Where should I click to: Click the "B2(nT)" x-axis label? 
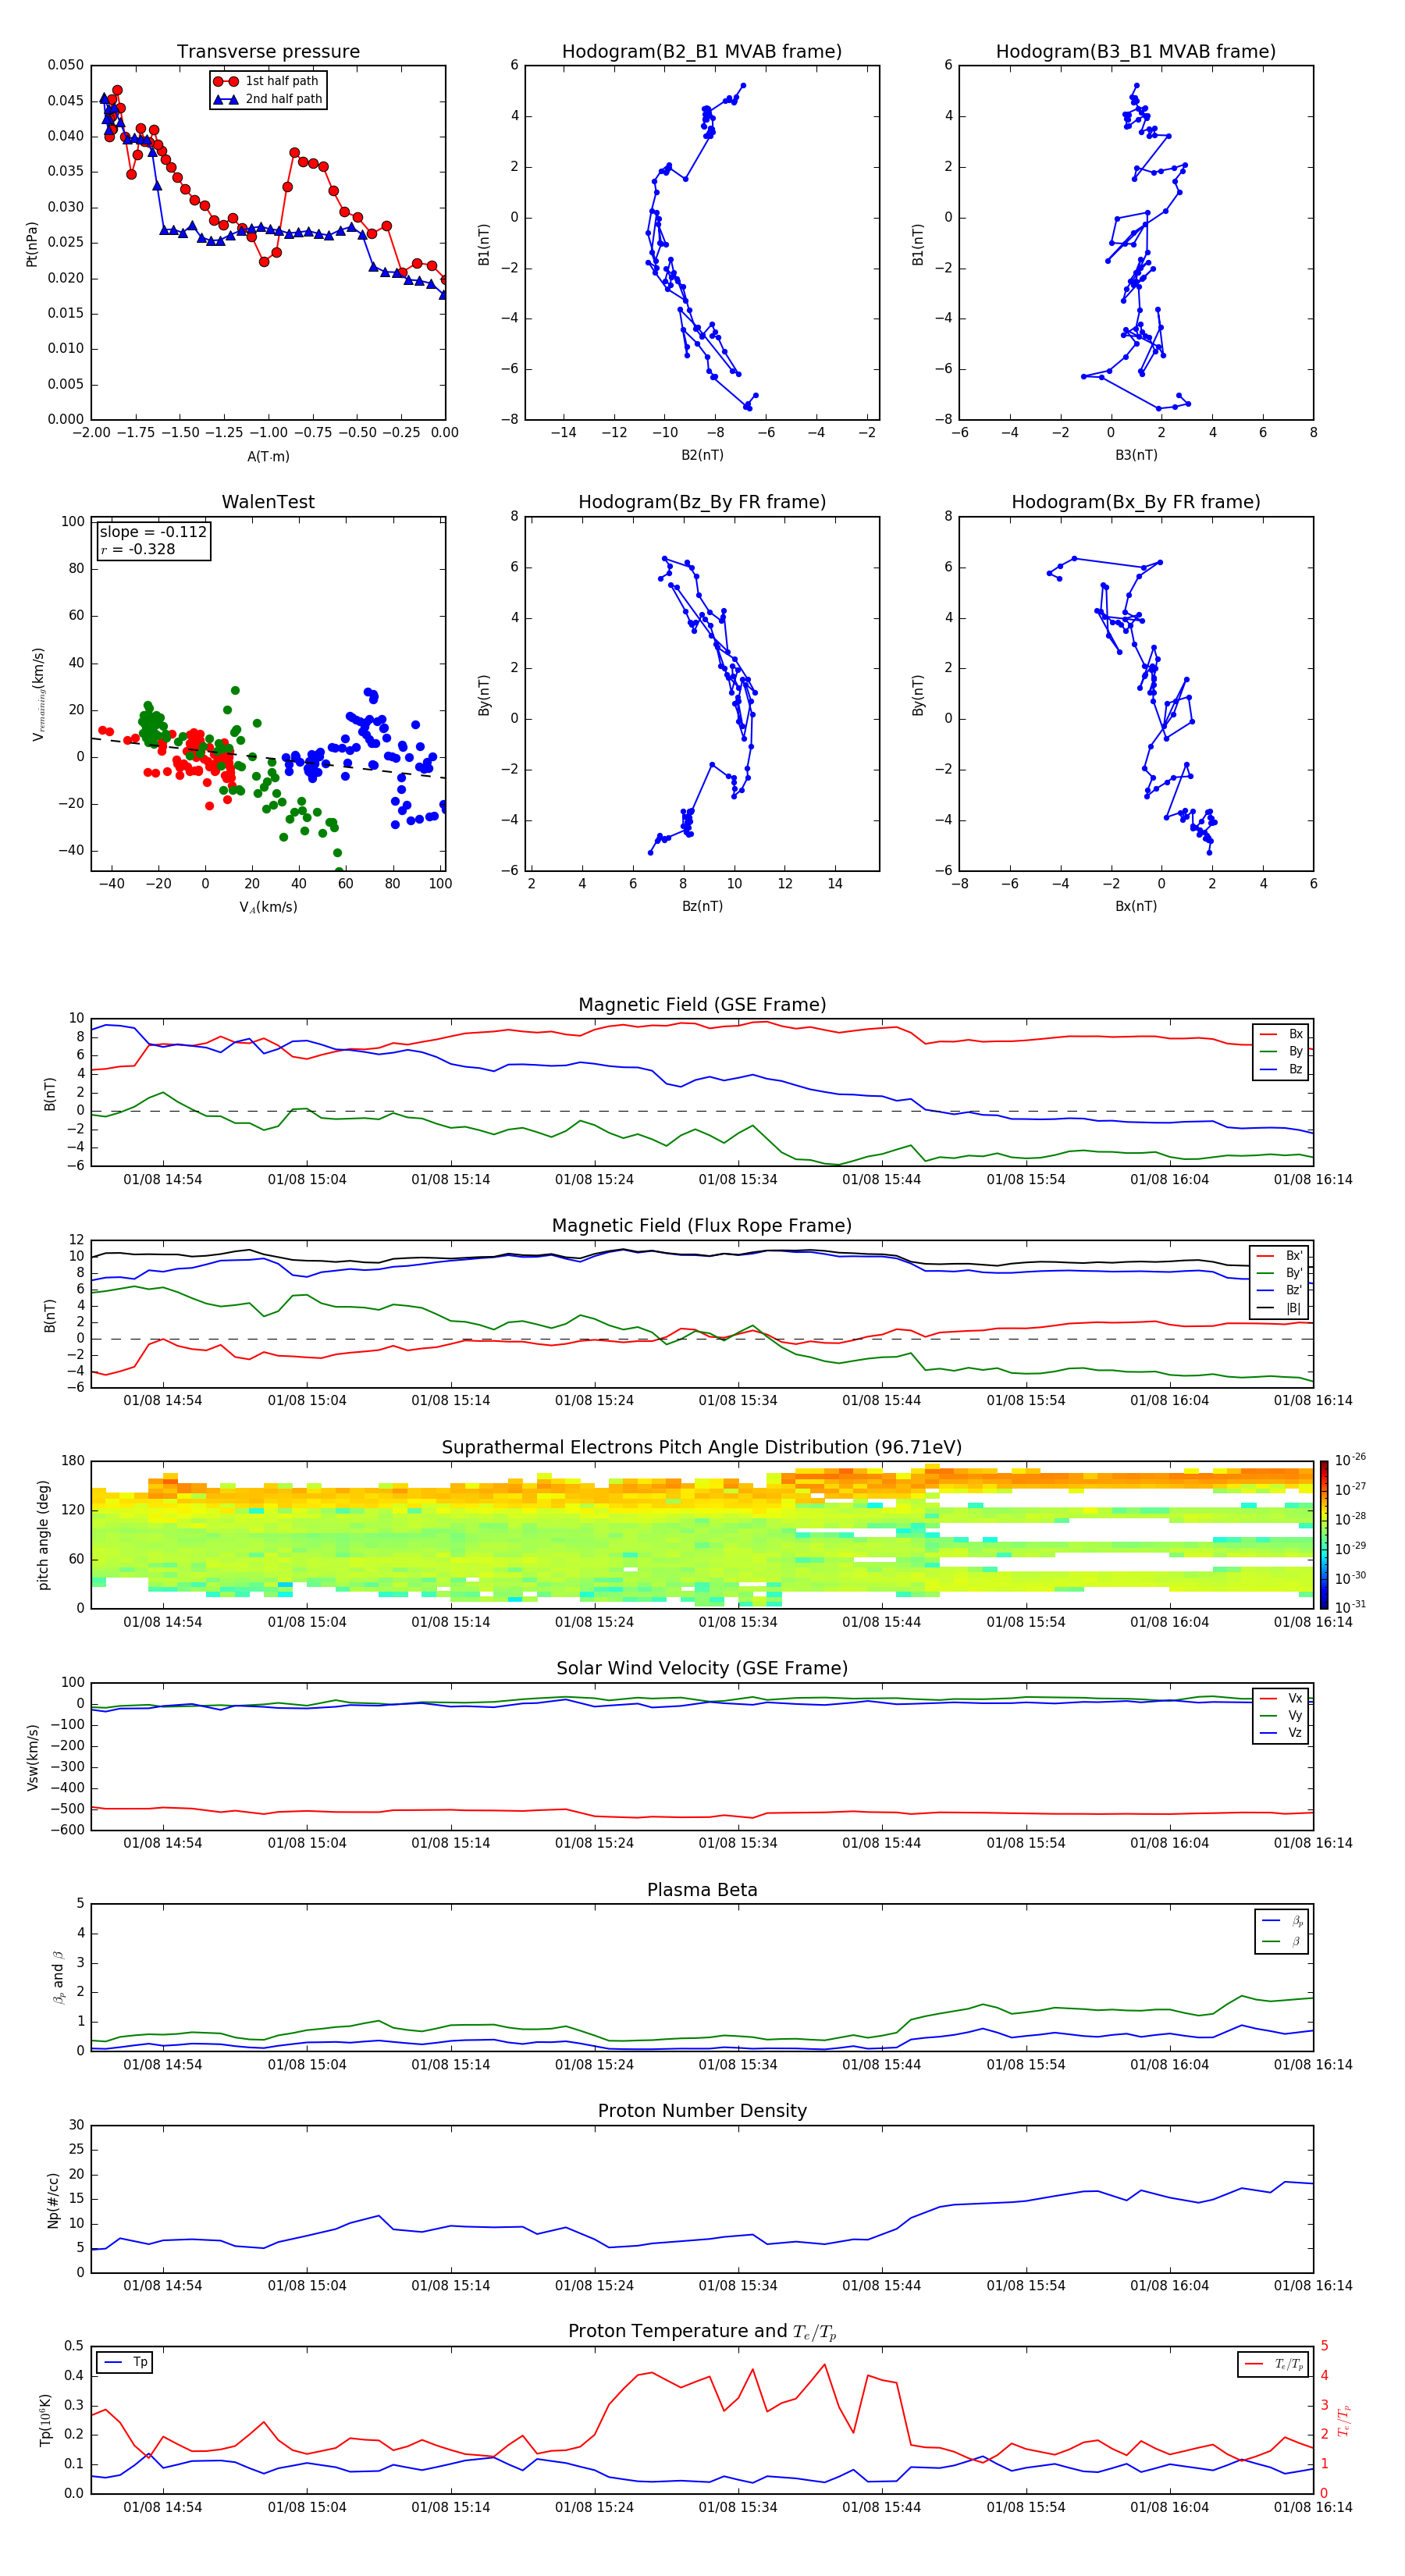[702, 455]
